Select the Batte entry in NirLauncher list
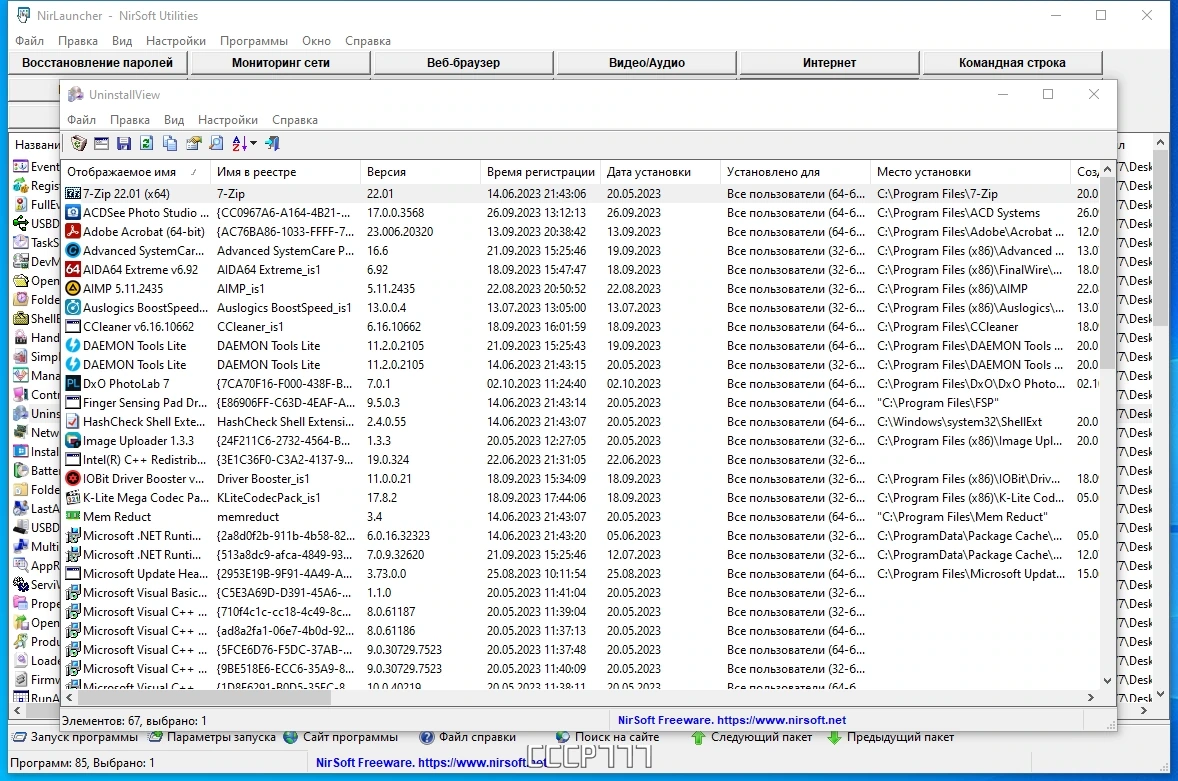Screen dimensions: 1178x781 click(x=35, y=471)
